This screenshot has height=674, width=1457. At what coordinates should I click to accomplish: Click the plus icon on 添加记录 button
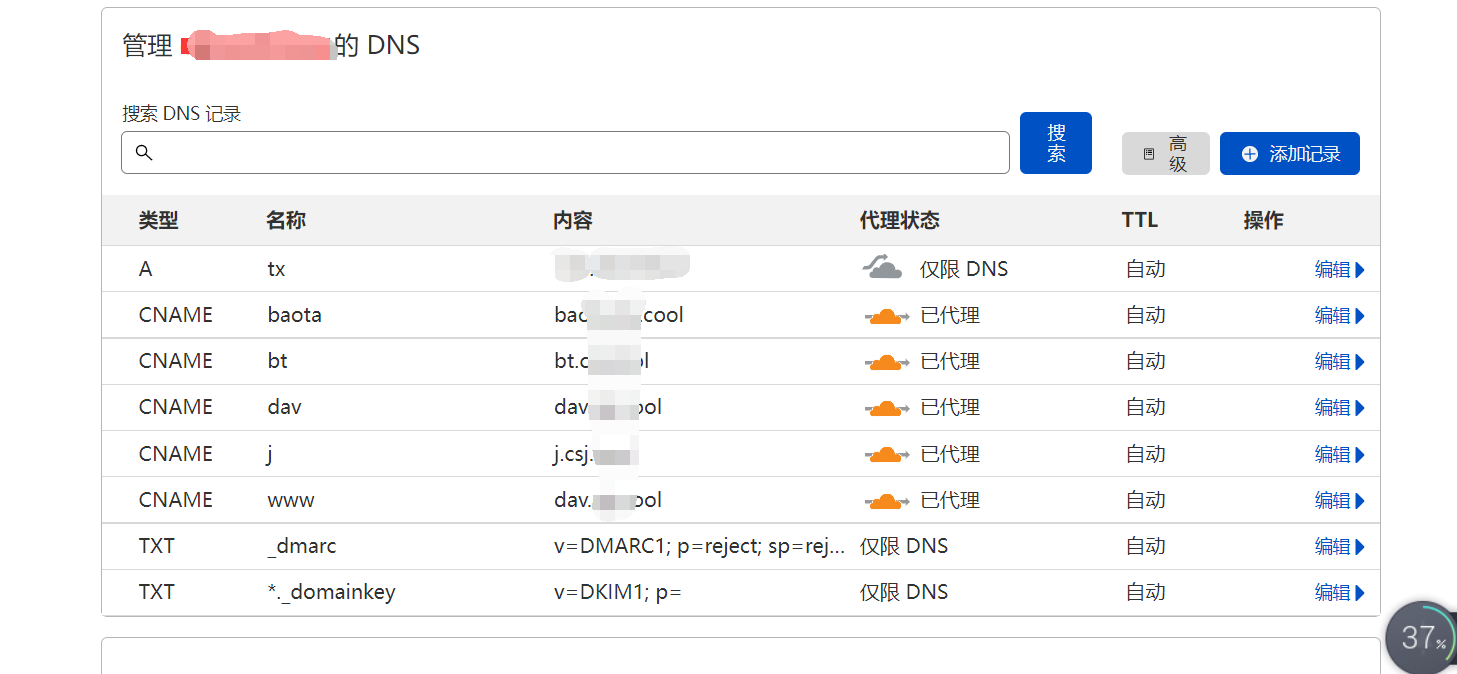[1249, 154]
